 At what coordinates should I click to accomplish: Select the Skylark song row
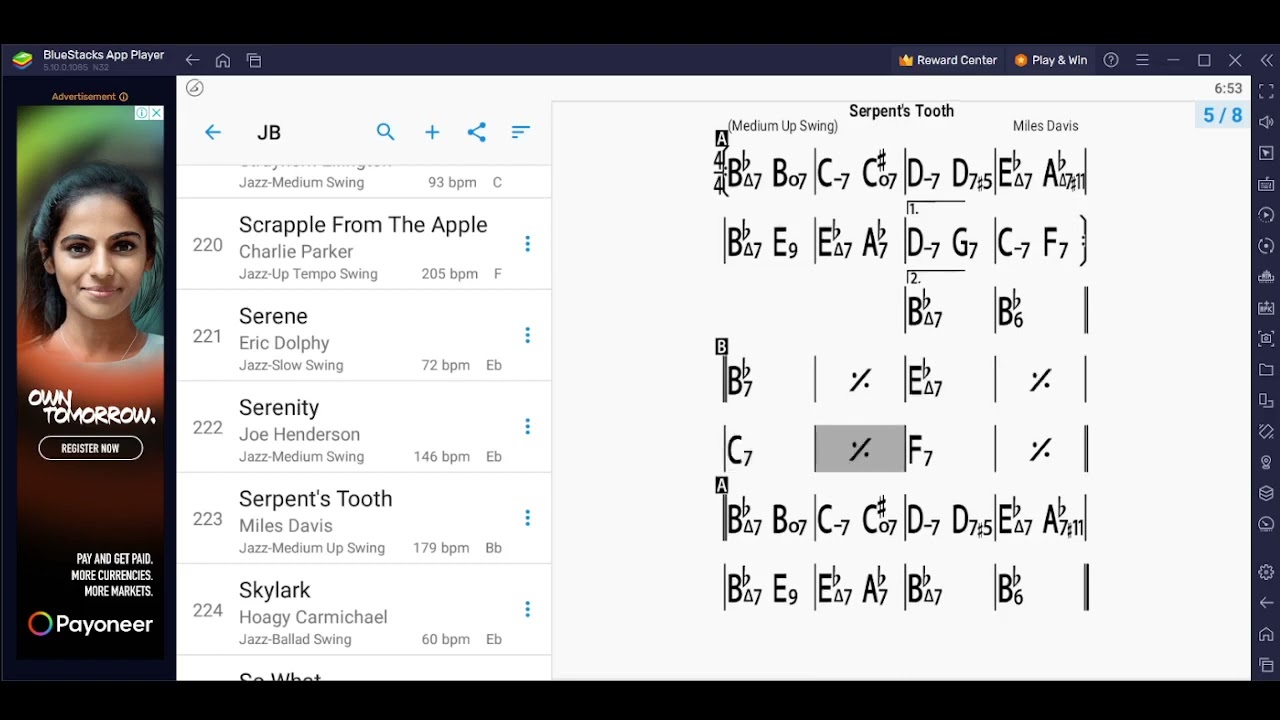tap(364, 610)
